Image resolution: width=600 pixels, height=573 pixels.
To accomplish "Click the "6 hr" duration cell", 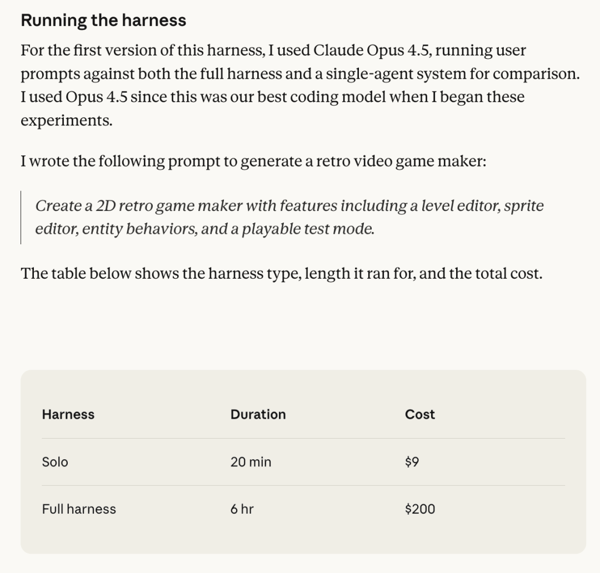I will point(241,509).
